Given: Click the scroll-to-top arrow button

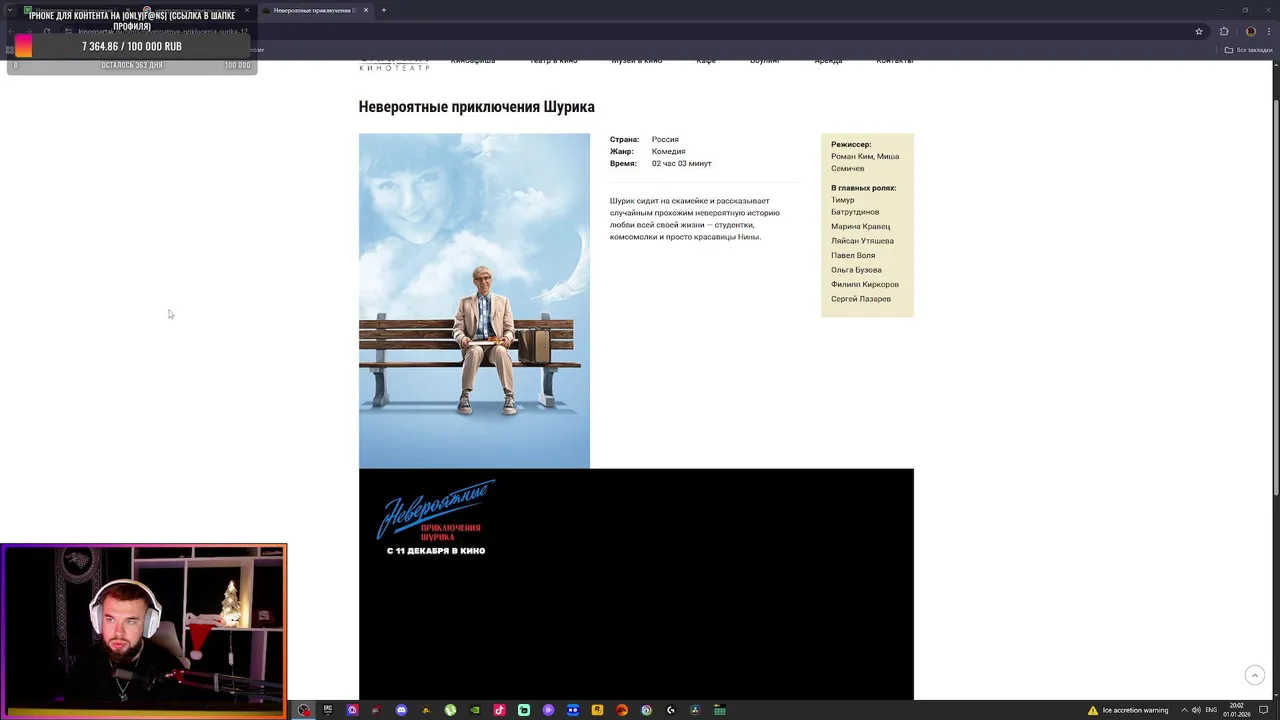Looking at the screenshot, I should click(1254, 676).
